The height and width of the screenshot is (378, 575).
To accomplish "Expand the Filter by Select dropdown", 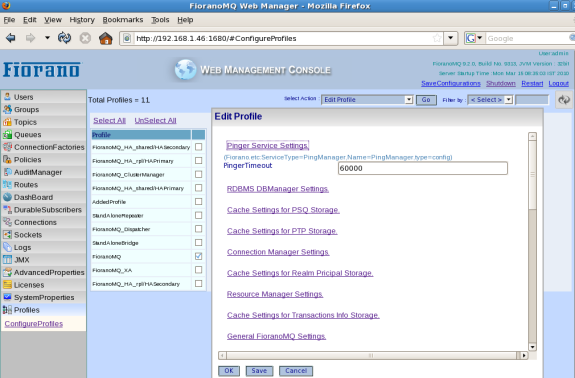I will tap(490, 100).
